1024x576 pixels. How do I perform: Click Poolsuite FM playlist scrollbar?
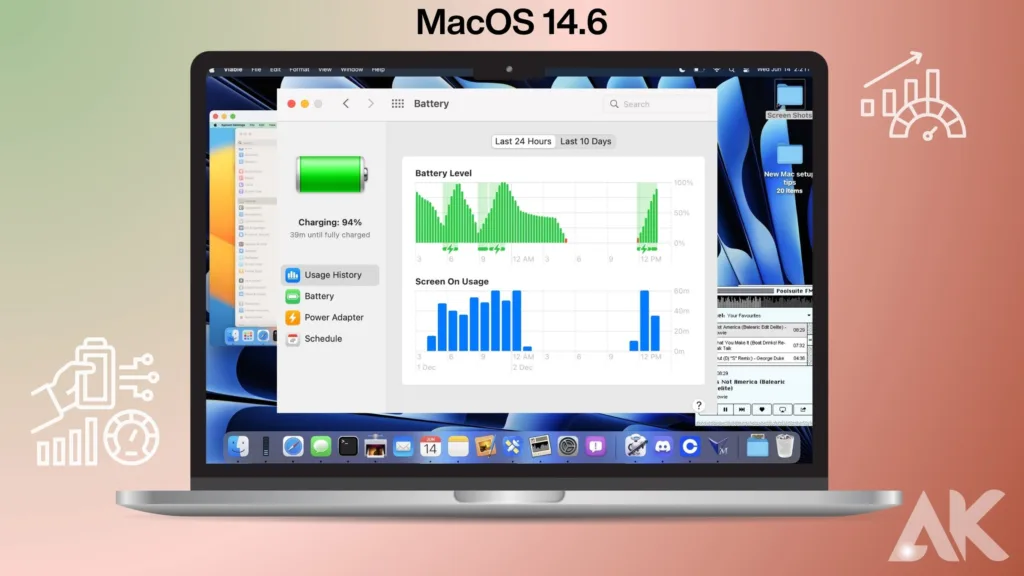point(810,344)
